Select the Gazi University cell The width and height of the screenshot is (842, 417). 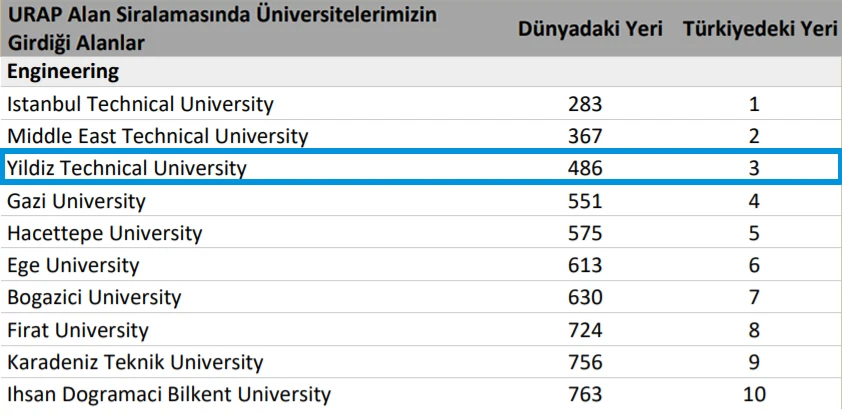pyautogui.click(x=76, y=201)
